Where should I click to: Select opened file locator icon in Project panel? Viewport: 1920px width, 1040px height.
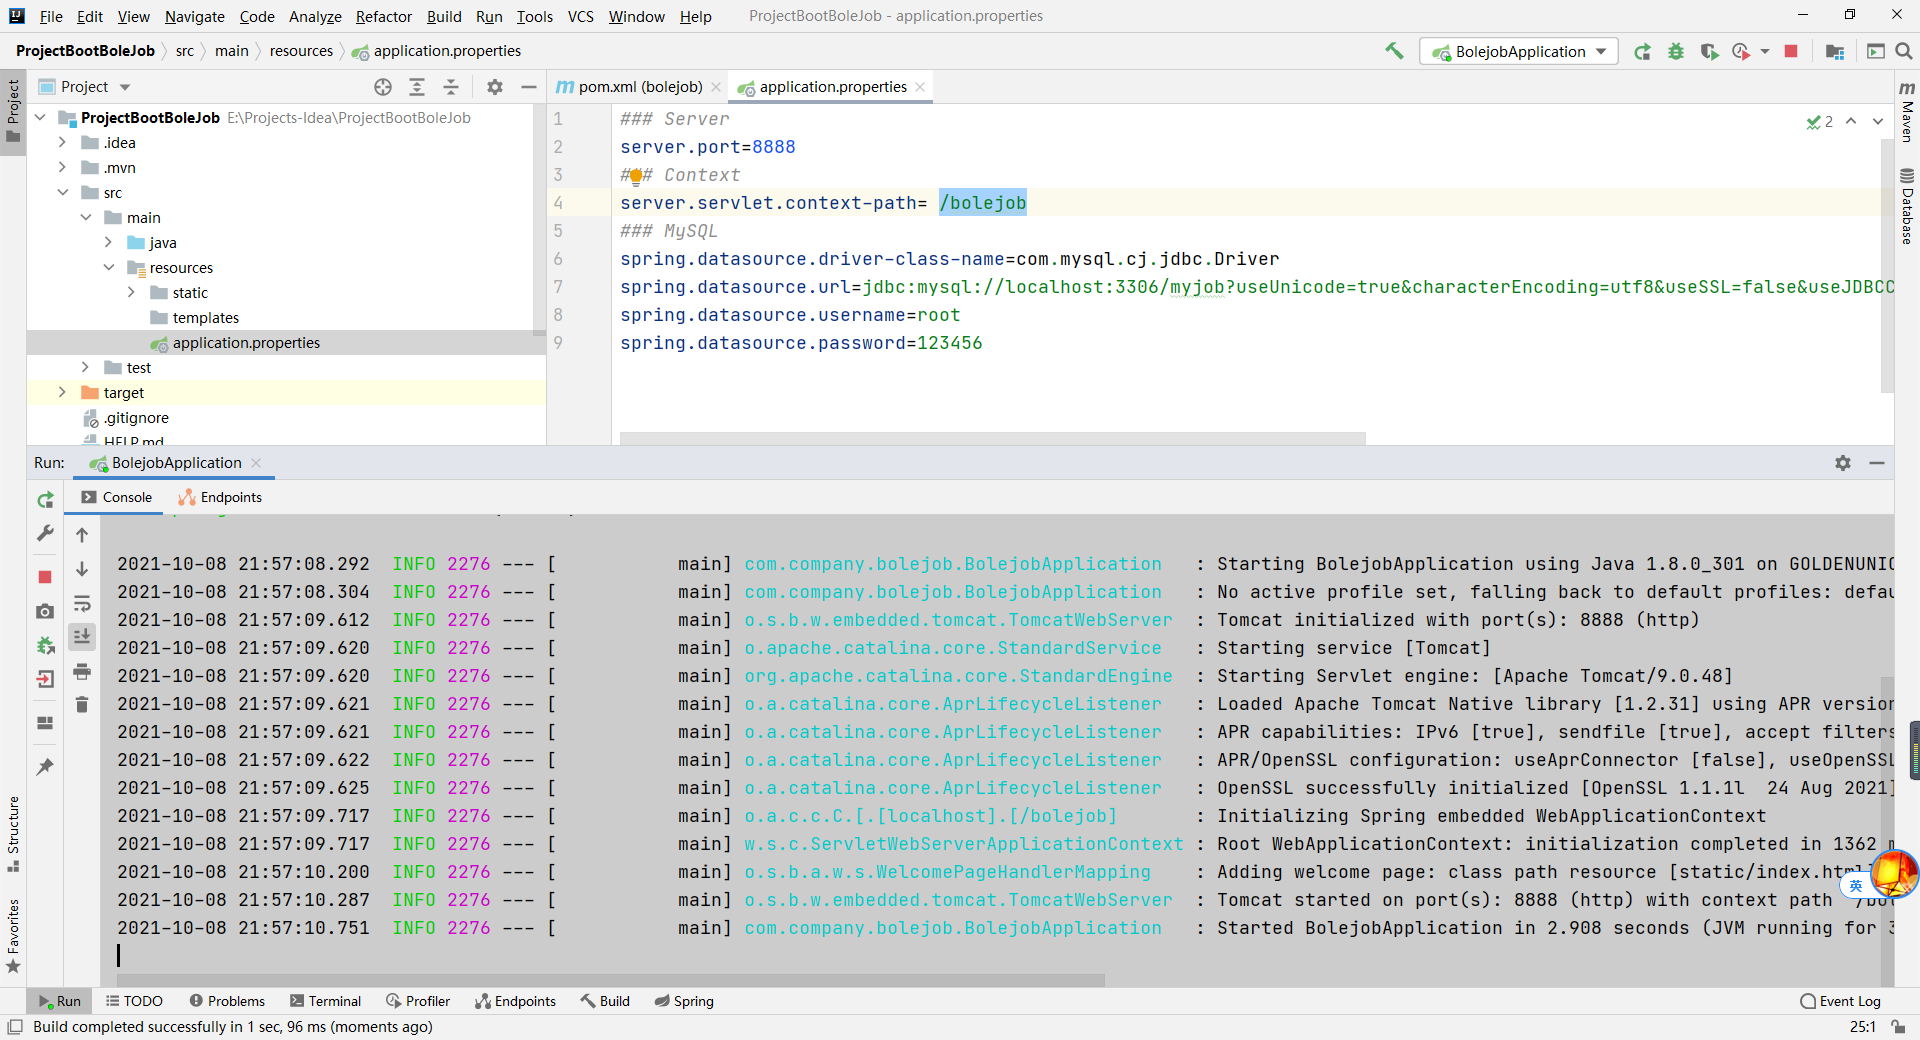(383, 87)
